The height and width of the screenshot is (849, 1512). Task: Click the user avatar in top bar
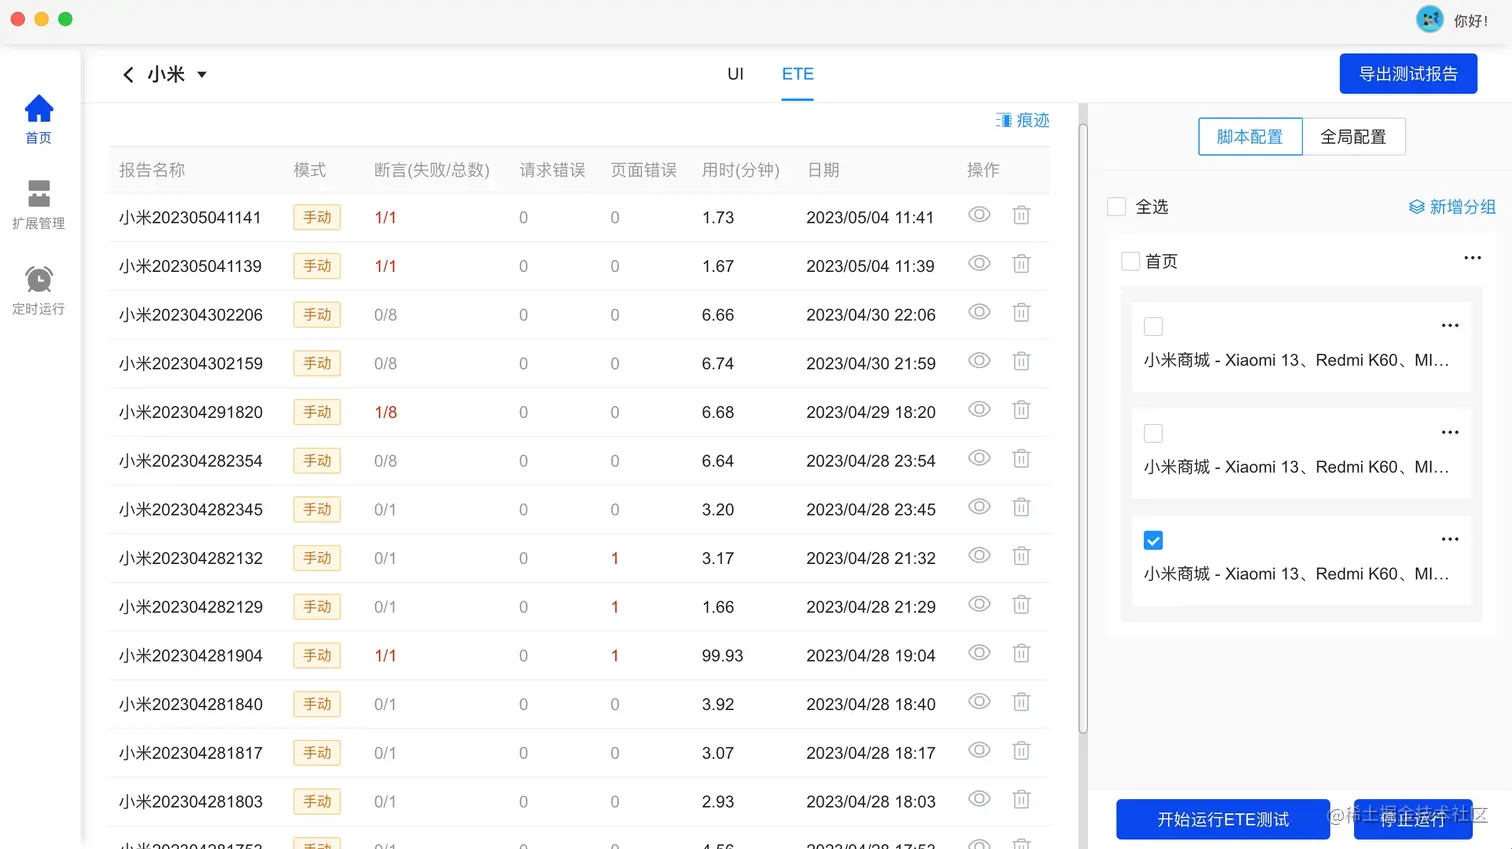pyautogui.click(x=1430, y=18)
